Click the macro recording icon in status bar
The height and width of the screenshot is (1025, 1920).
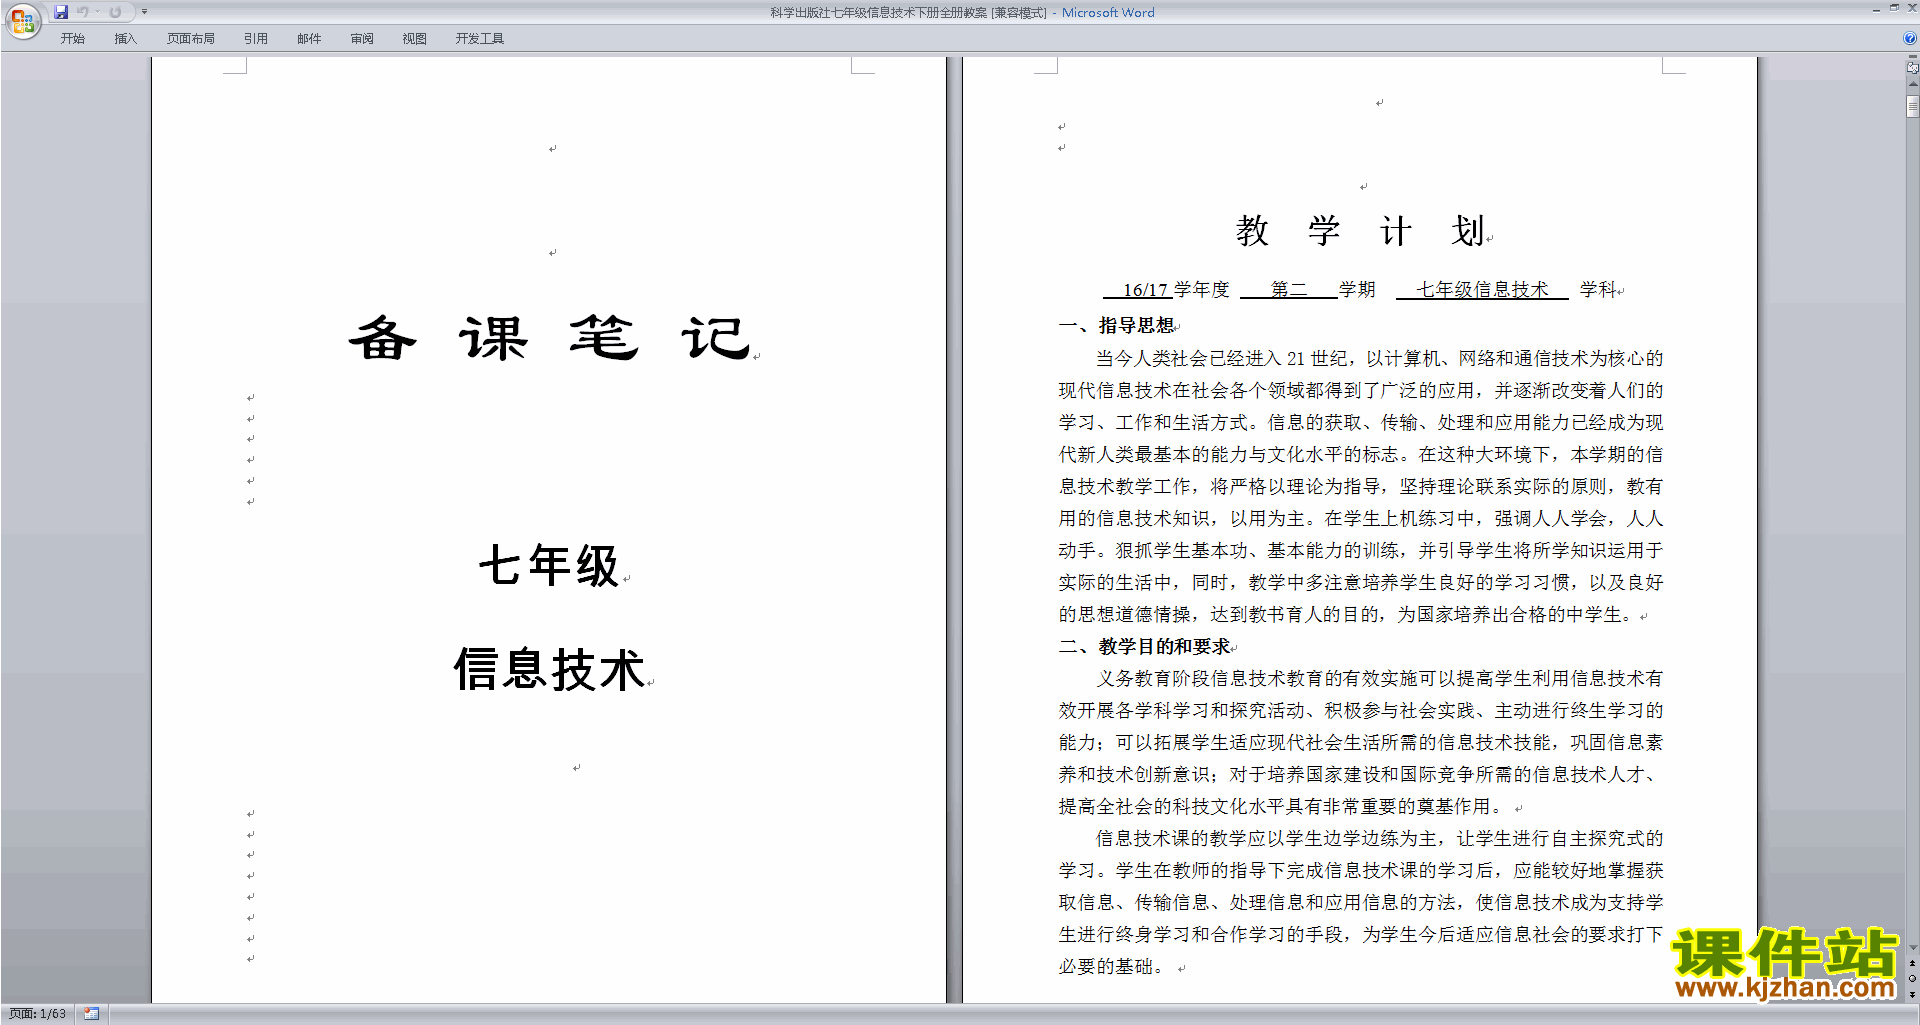(x=92, y=1014)
